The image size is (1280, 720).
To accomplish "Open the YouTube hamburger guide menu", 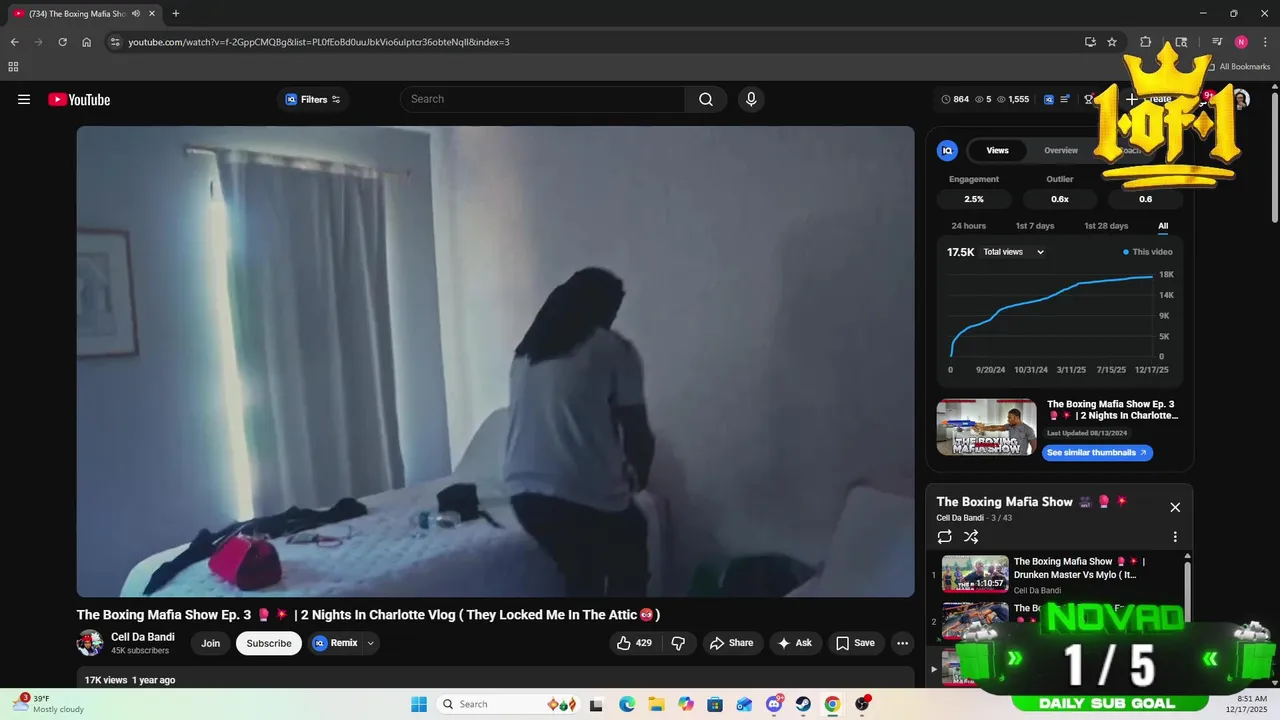I will tap(24, 99).
